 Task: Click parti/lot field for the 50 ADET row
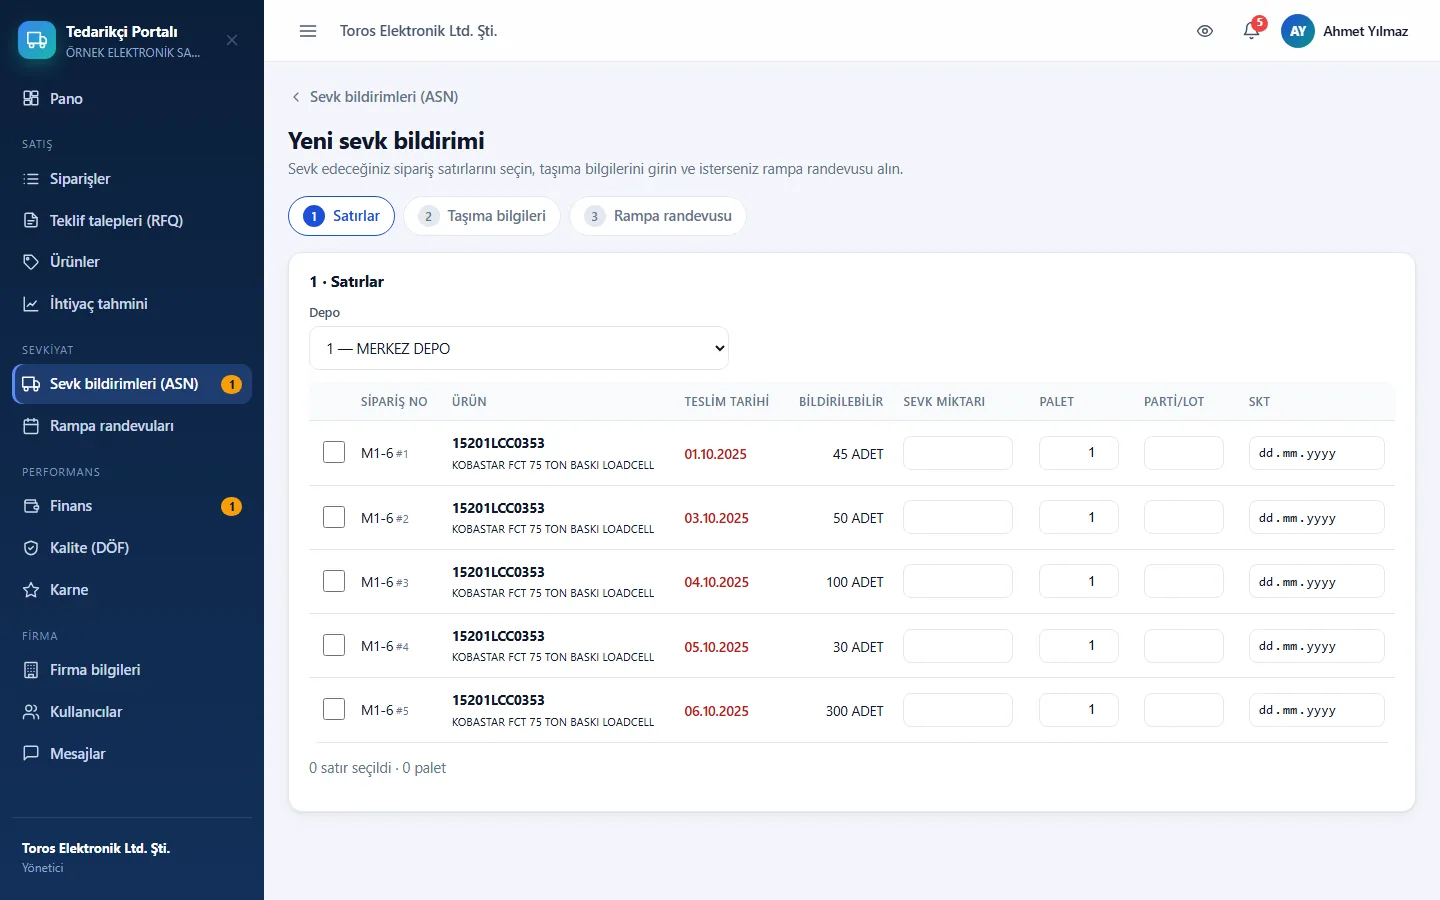[1184, 517]
